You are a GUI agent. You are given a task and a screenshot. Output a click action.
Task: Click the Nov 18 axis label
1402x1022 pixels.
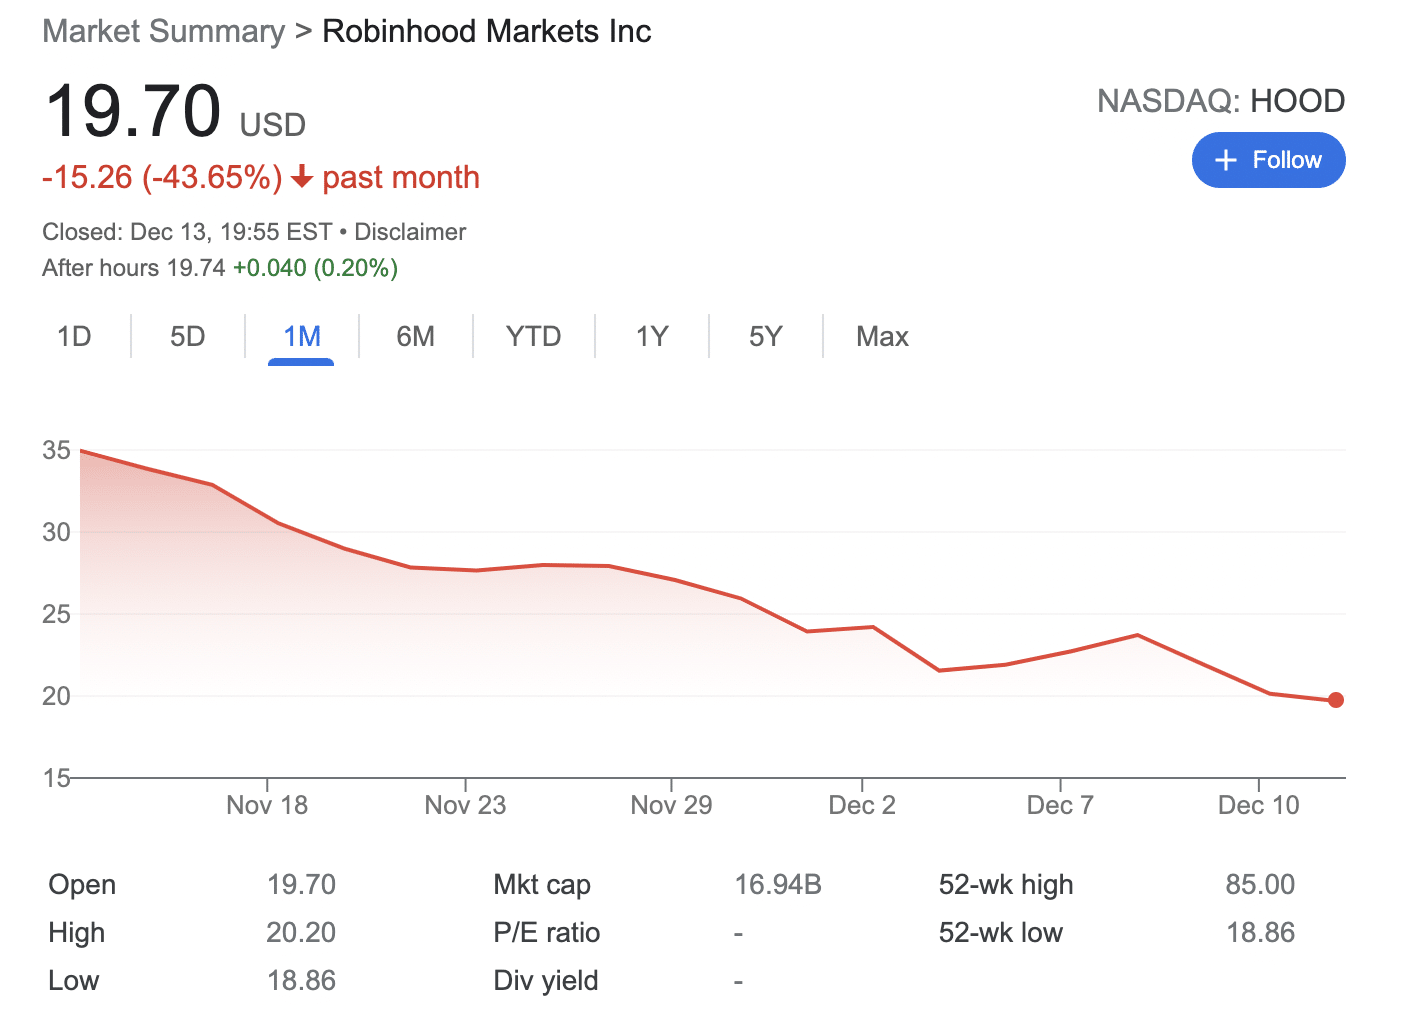point(267,805)
